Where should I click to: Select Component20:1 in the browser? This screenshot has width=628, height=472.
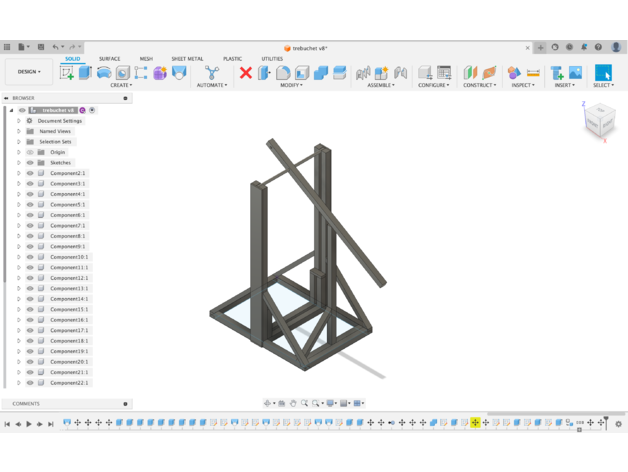(69, 362)
